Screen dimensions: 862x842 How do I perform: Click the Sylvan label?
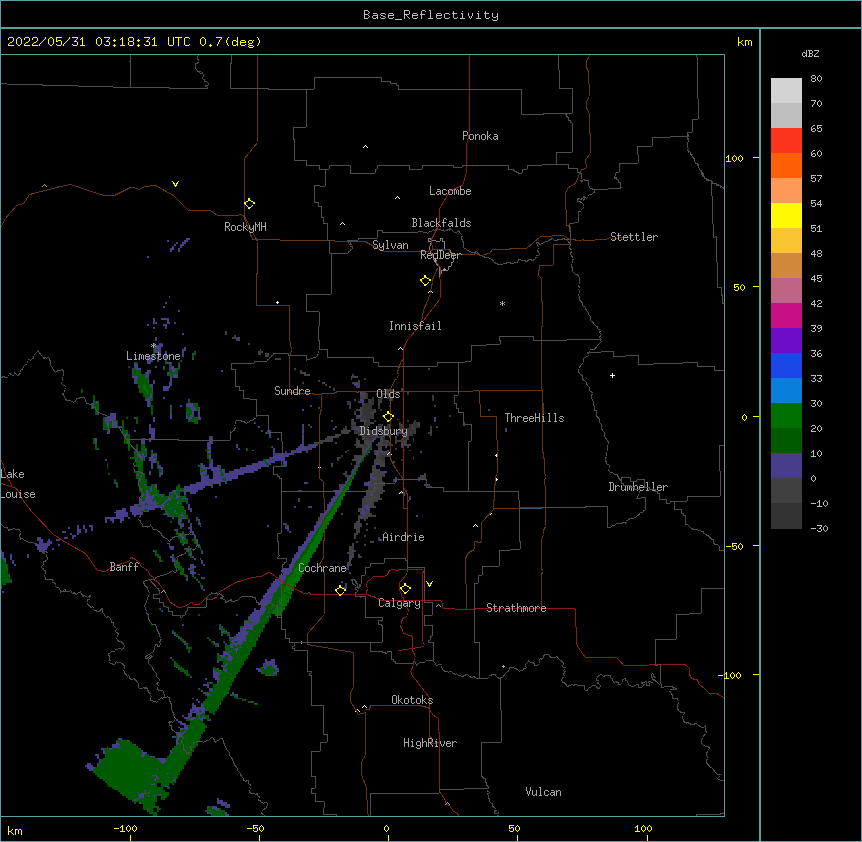[390, 245]
